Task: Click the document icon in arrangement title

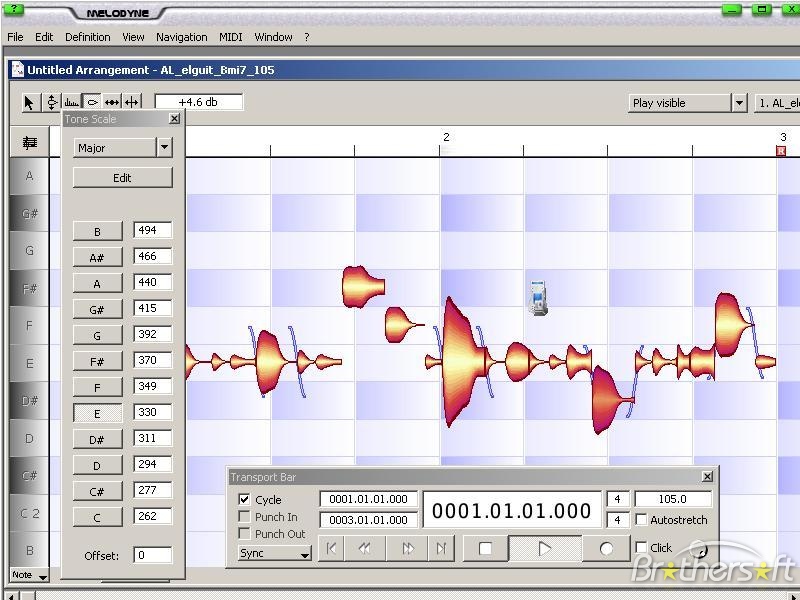Action: (x=18, y=69)
